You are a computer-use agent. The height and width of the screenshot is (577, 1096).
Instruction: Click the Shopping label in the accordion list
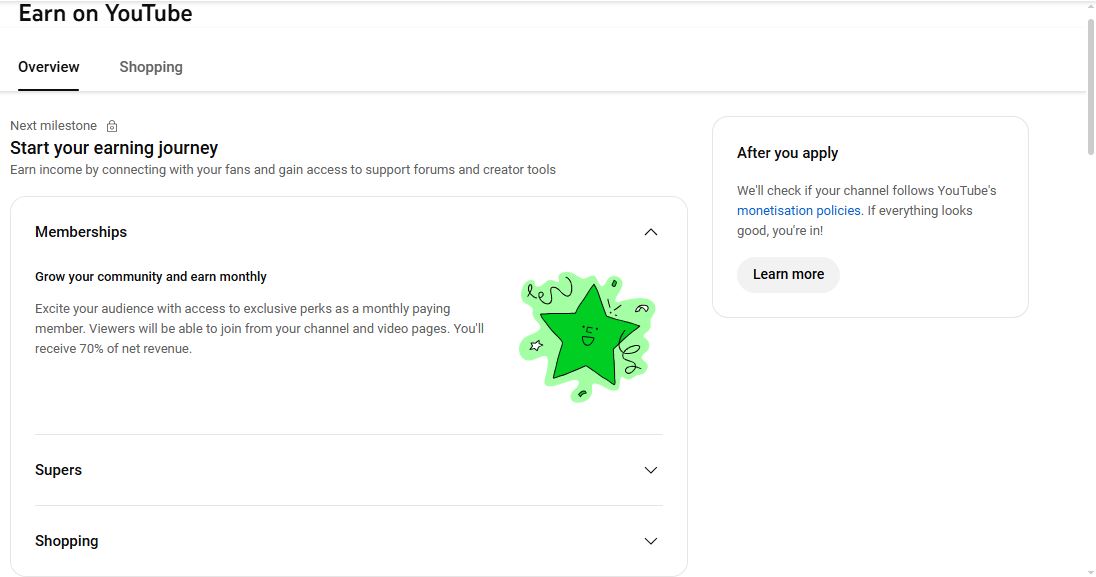click(67, 541)
